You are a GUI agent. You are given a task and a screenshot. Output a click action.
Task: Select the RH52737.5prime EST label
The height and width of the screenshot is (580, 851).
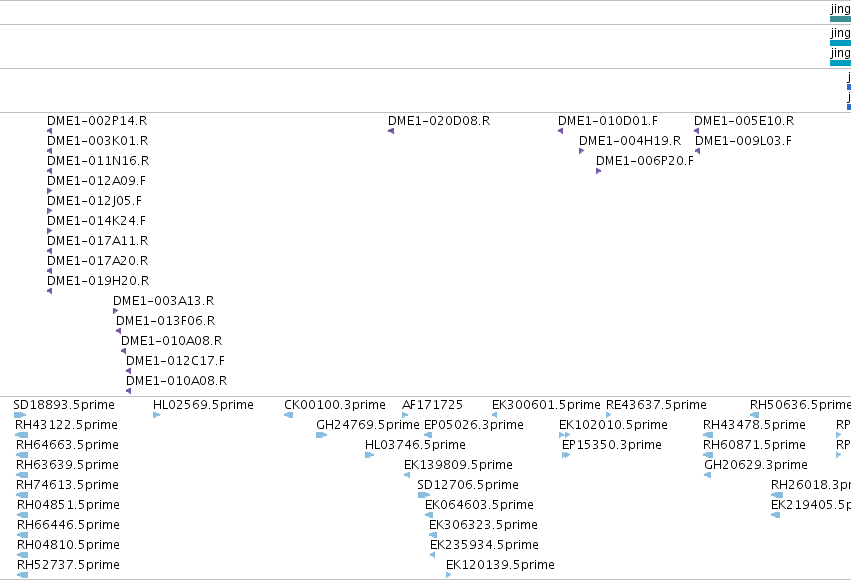point(68,565)
